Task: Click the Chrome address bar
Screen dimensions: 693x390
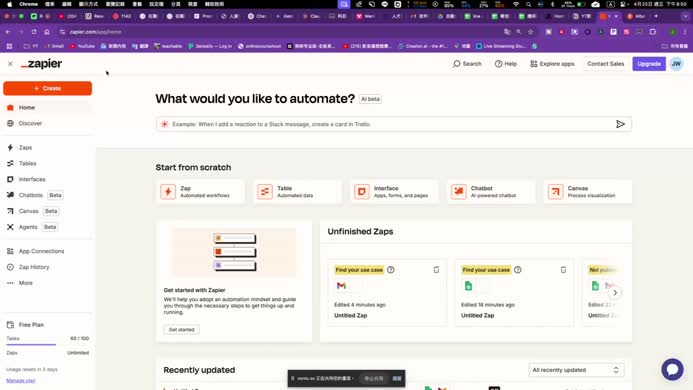Action: click(283, 32)
